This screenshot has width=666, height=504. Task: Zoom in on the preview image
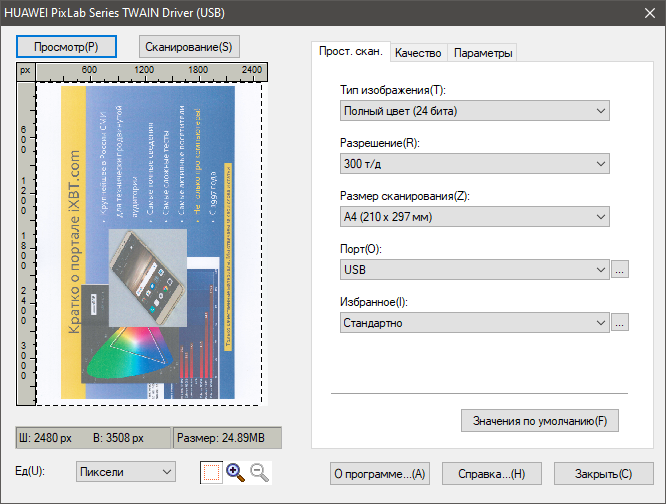(x=235, y=473)
